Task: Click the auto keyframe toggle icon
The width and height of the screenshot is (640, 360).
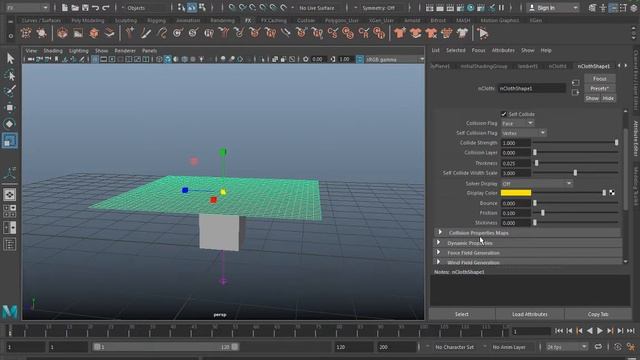Action: pos(618,347)
